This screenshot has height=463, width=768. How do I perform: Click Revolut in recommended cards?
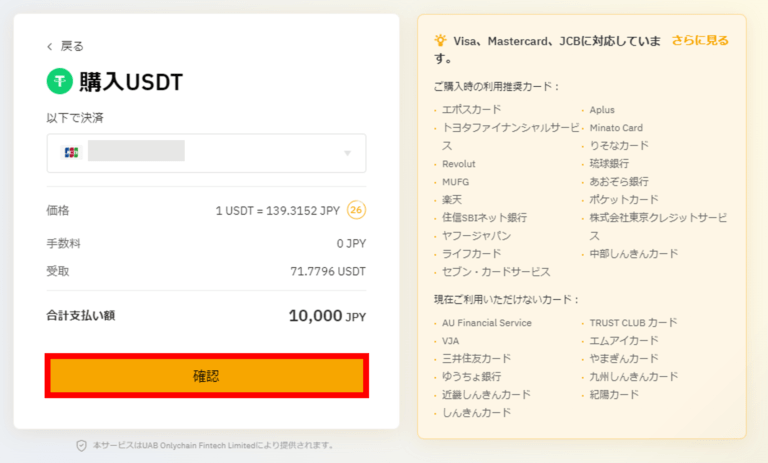point(458,164)
